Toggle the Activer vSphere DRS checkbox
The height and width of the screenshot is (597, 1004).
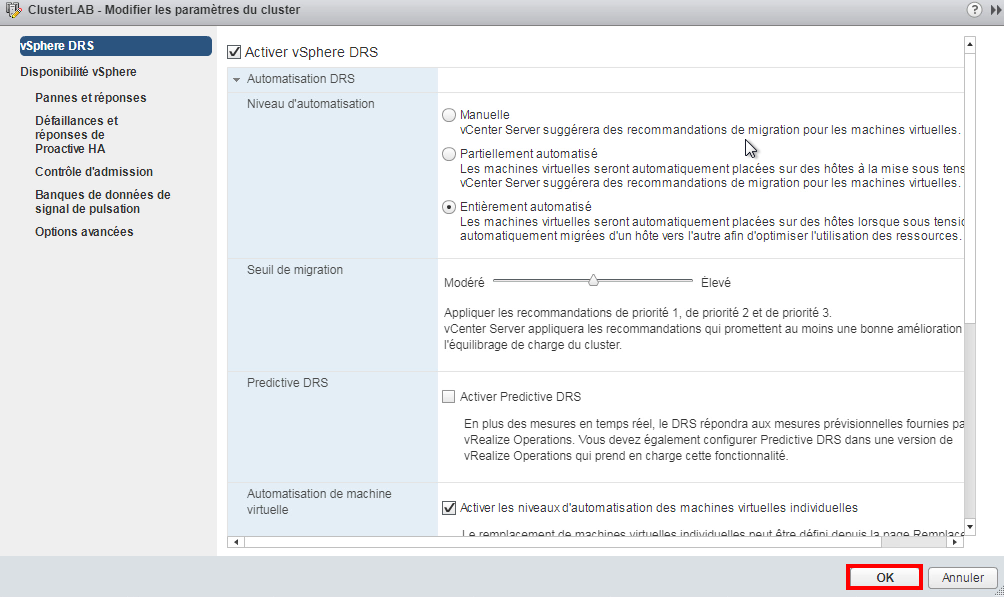[x=234, y=53]
